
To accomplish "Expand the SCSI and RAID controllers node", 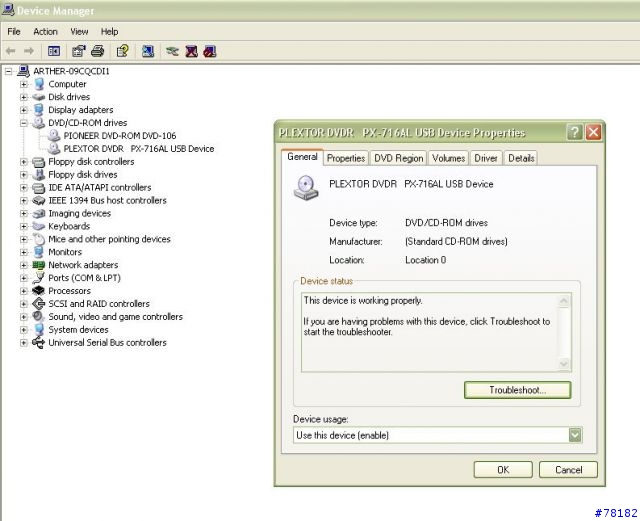I will click(24, 304).
